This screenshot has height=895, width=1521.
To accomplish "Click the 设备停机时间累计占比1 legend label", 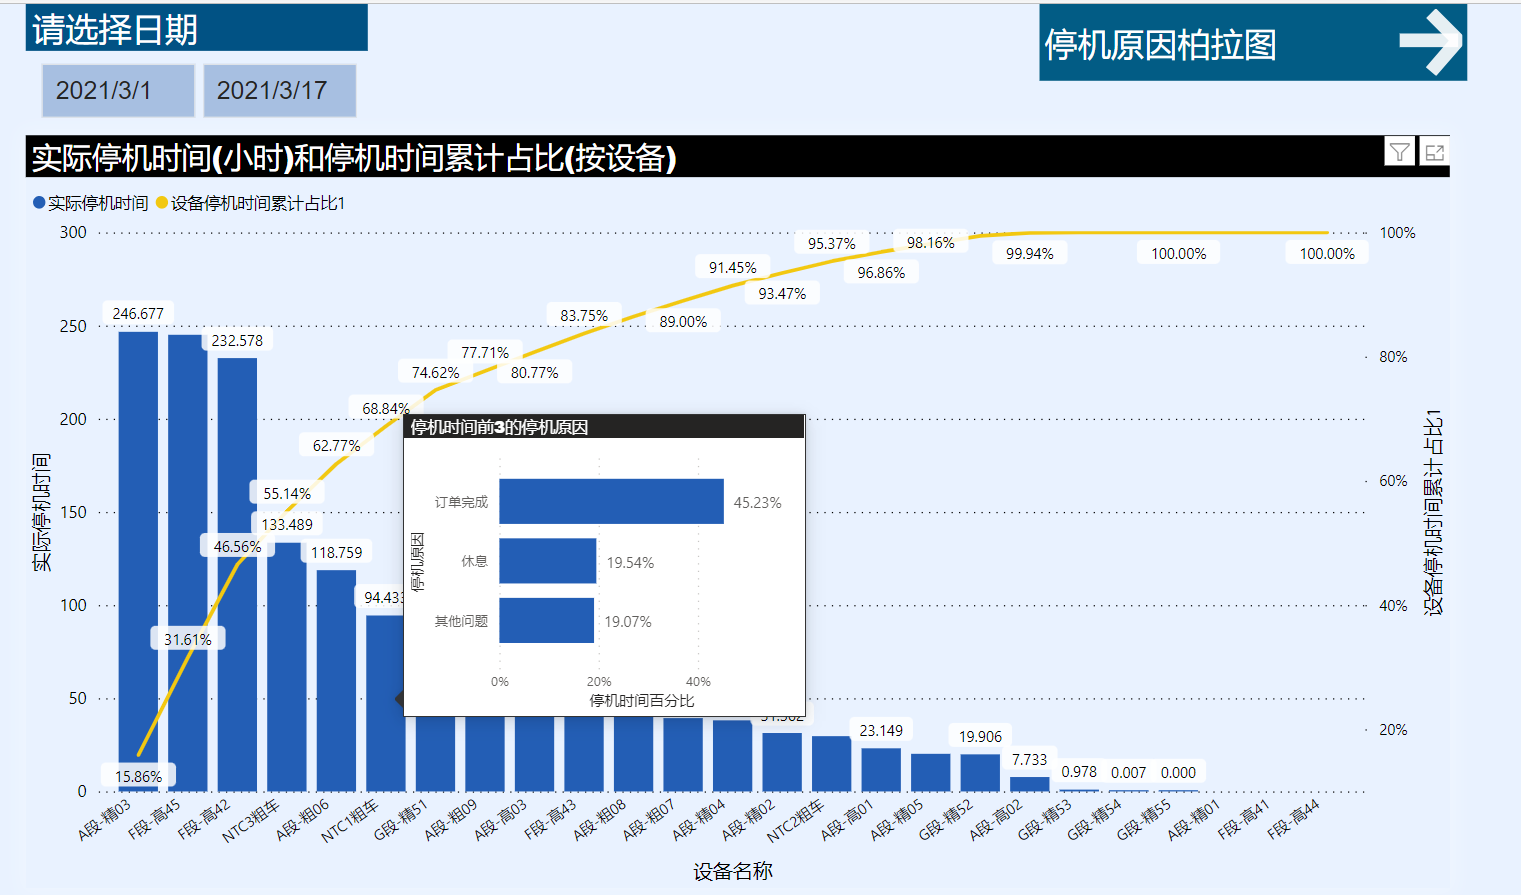I will 258,203.
